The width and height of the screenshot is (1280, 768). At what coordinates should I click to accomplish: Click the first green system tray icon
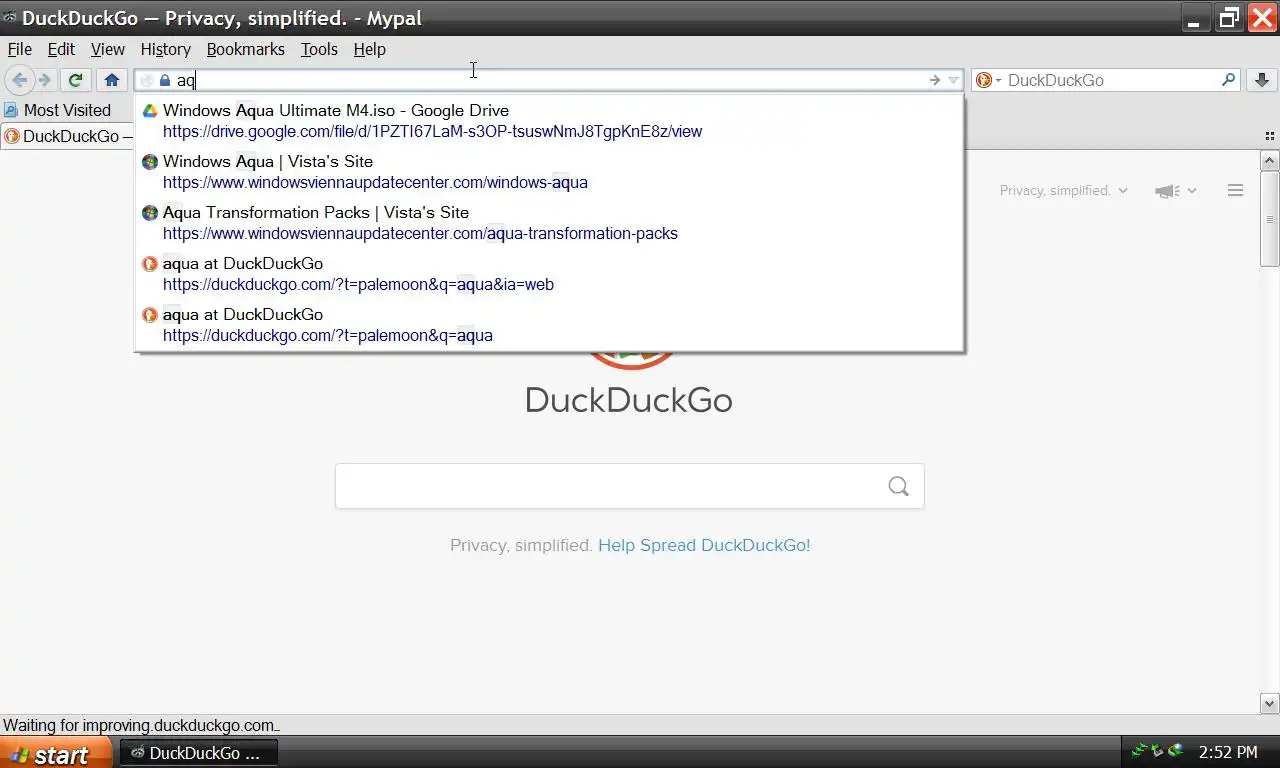pyautogui.click(x=1138, y=751)
